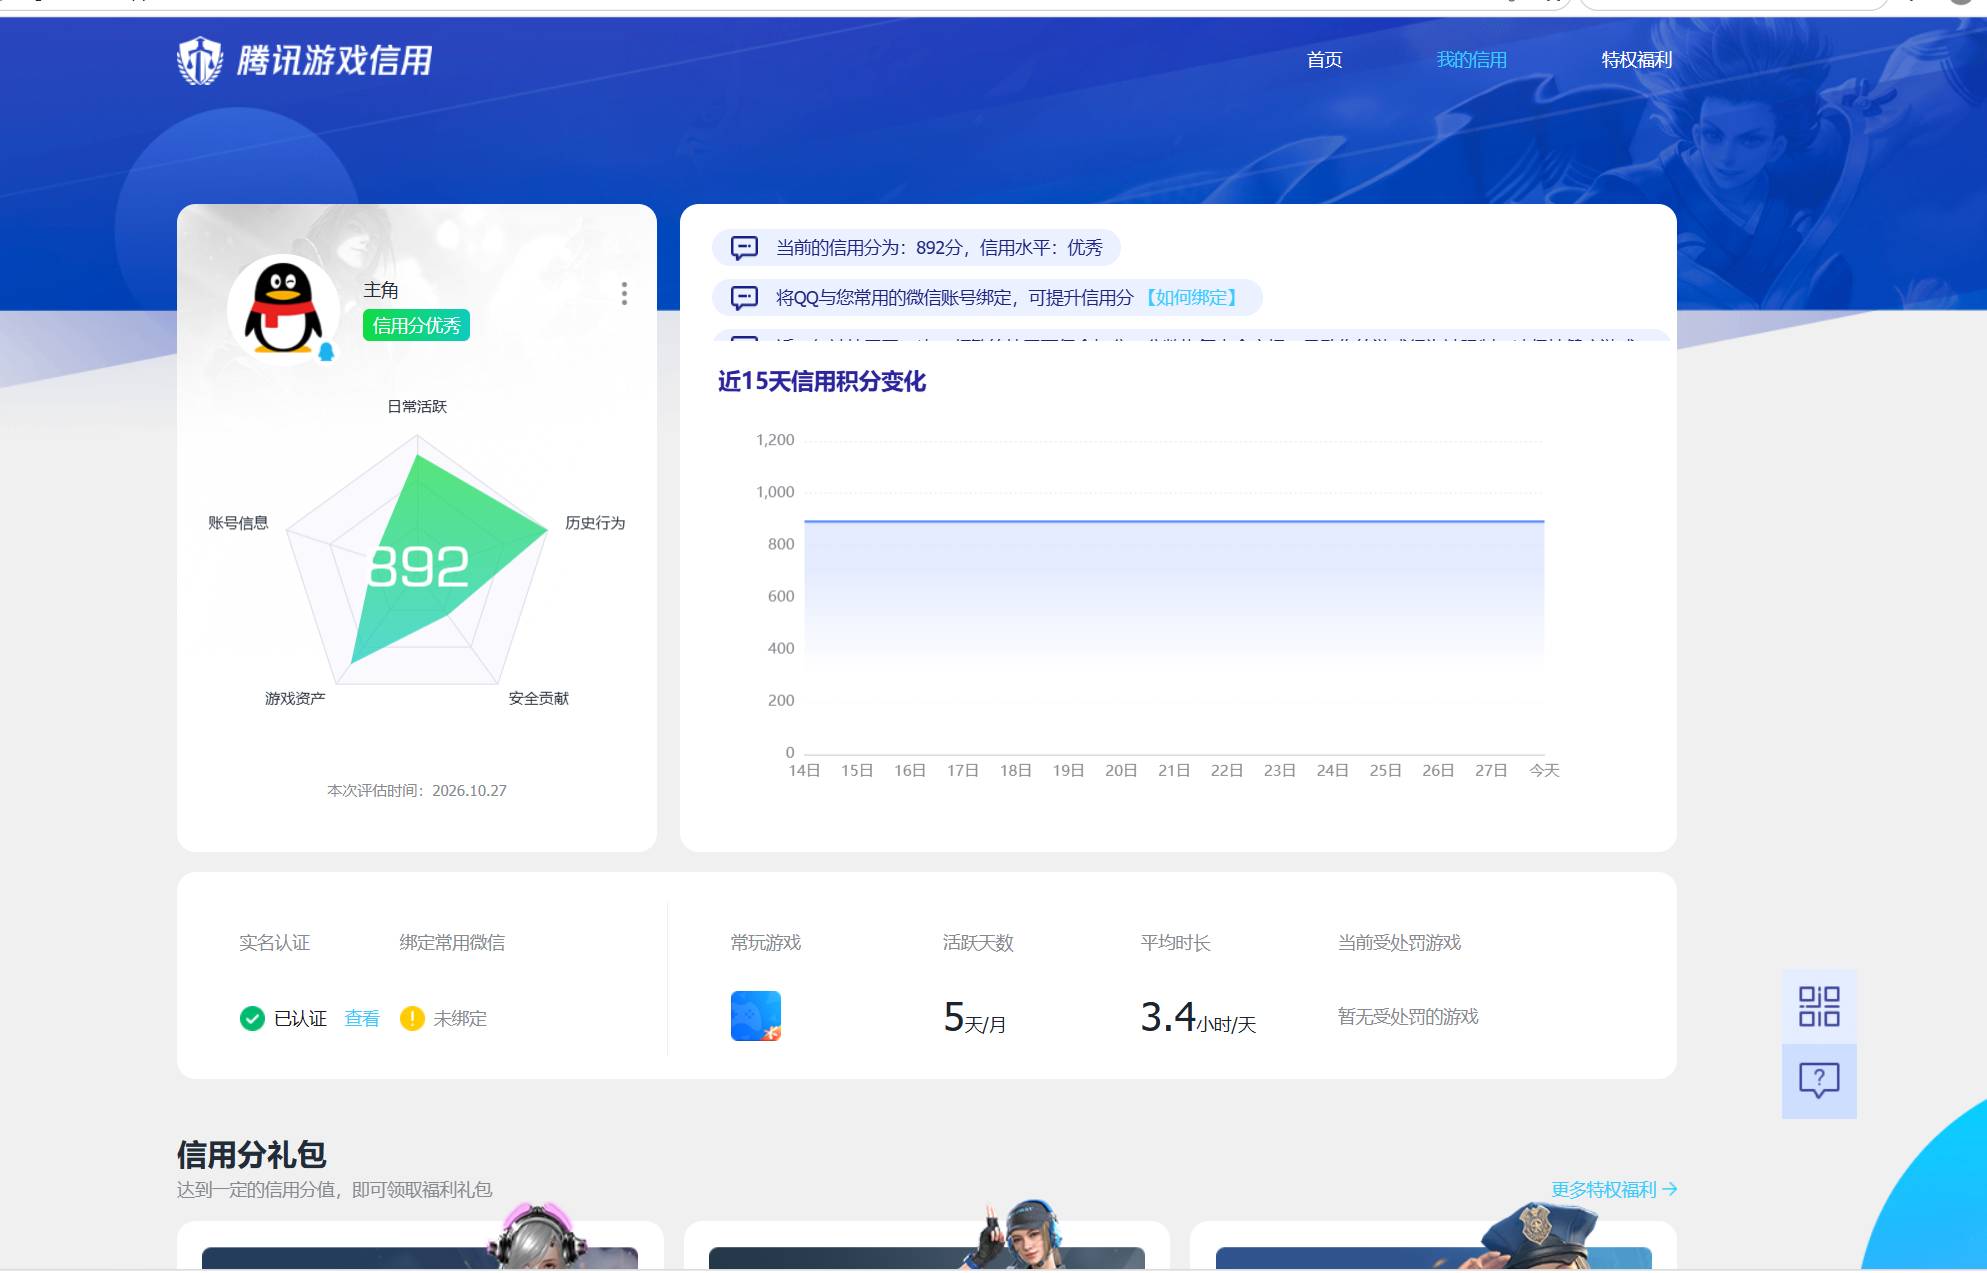
Task: Click the 账号信息 radar label
Action: pyautogui.click(x=238, y=523)
